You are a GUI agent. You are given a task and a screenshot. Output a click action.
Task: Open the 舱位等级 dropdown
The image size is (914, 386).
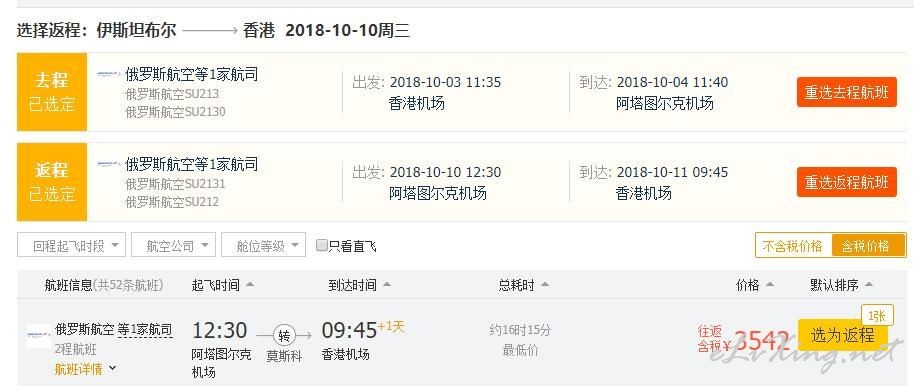[x=263, y=245]
